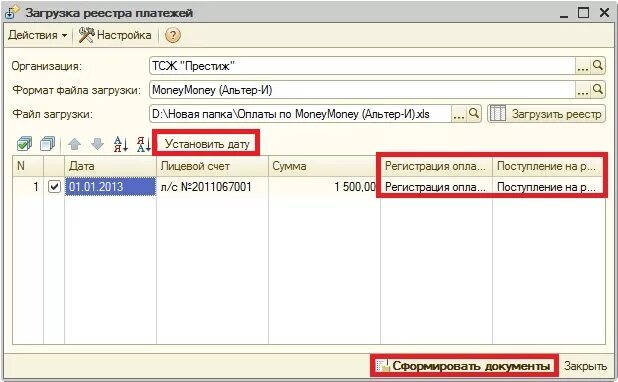Click the magnifier icon beside Организация

tap(598, 65)
